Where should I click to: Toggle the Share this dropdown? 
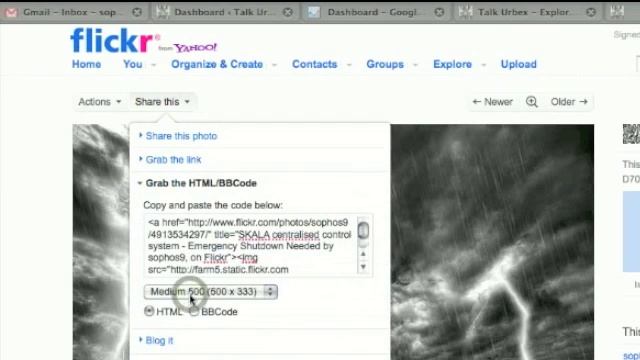(162, 102)
